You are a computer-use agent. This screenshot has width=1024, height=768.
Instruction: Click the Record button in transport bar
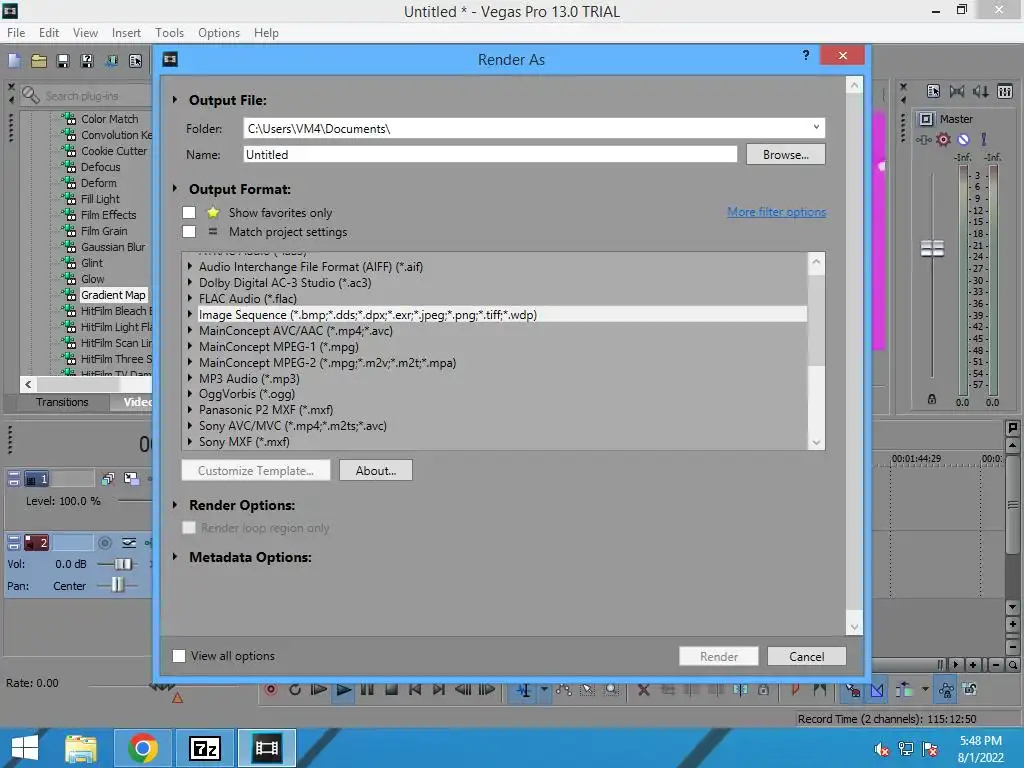tap(270, 690)
